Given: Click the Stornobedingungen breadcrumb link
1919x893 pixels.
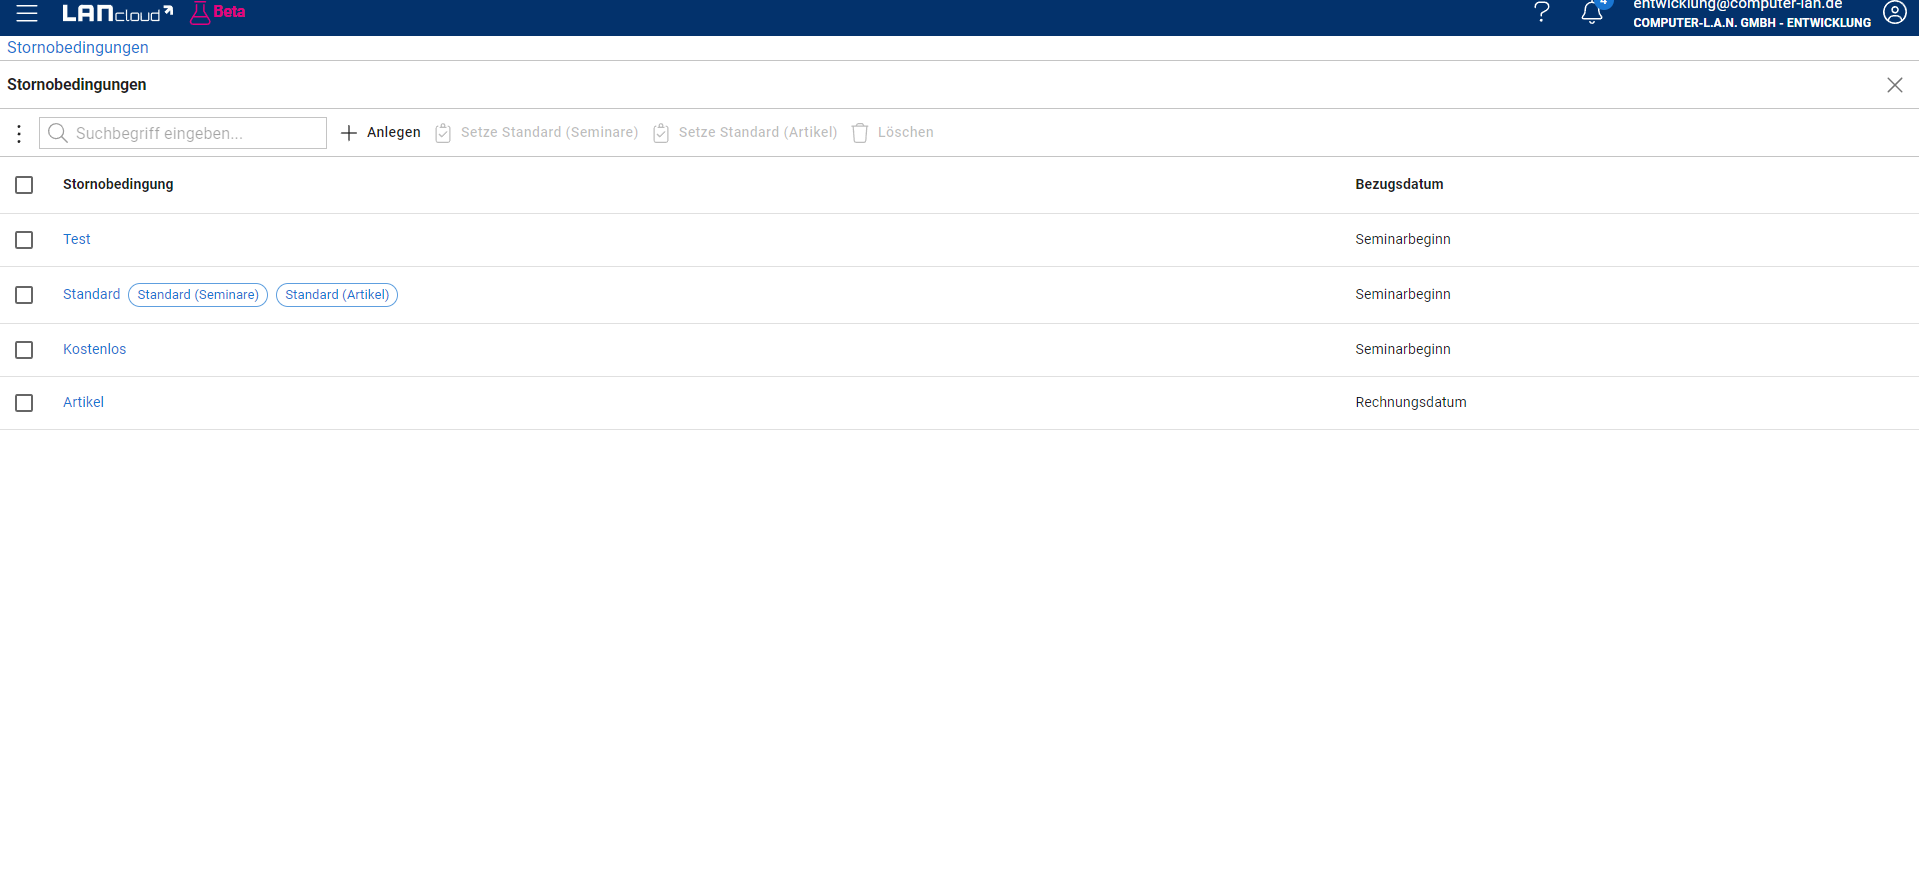Looking at the screenshot, I should click(78, 47).
